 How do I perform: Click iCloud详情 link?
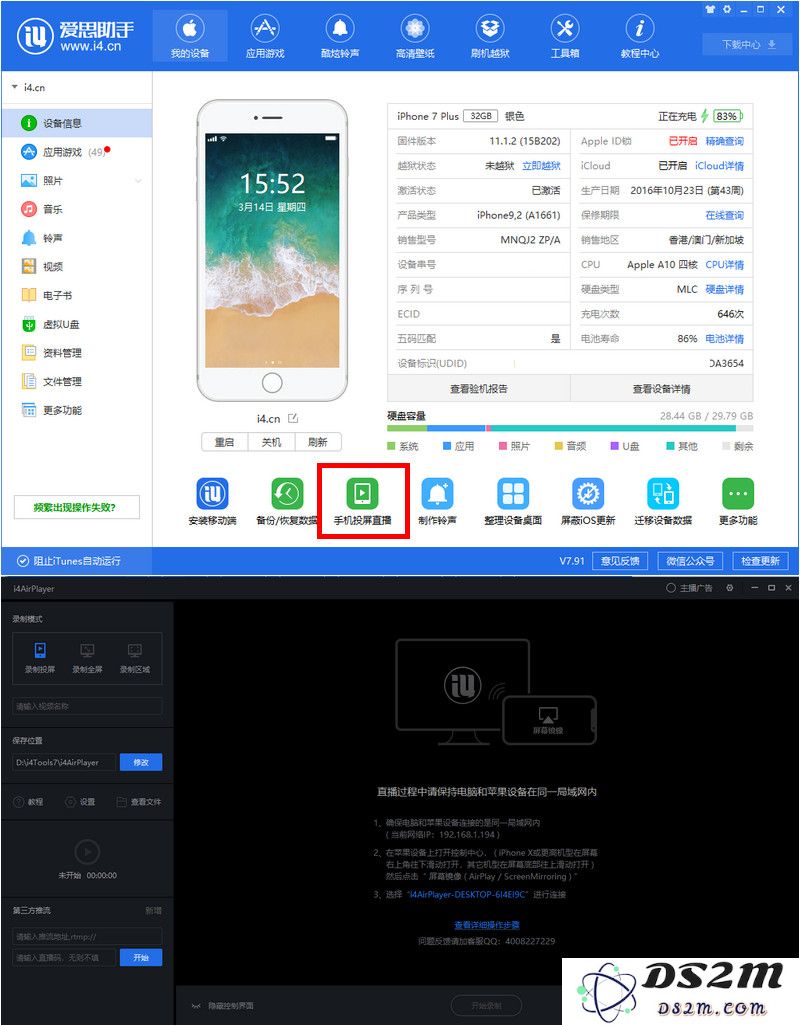tap(720, 166)
